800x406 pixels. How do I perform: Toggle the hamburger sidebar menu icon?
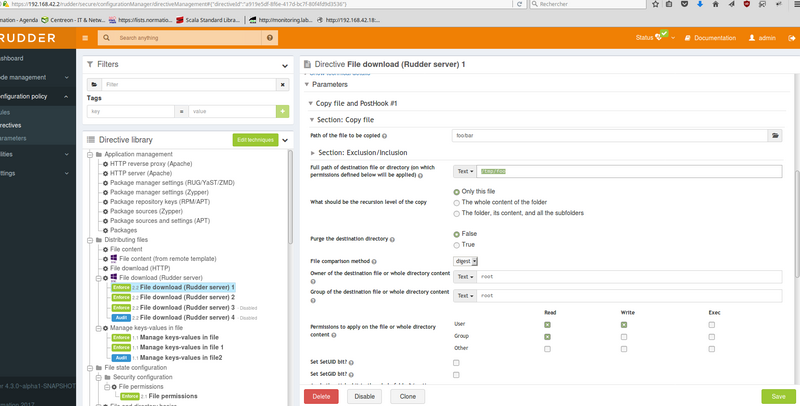85,38
